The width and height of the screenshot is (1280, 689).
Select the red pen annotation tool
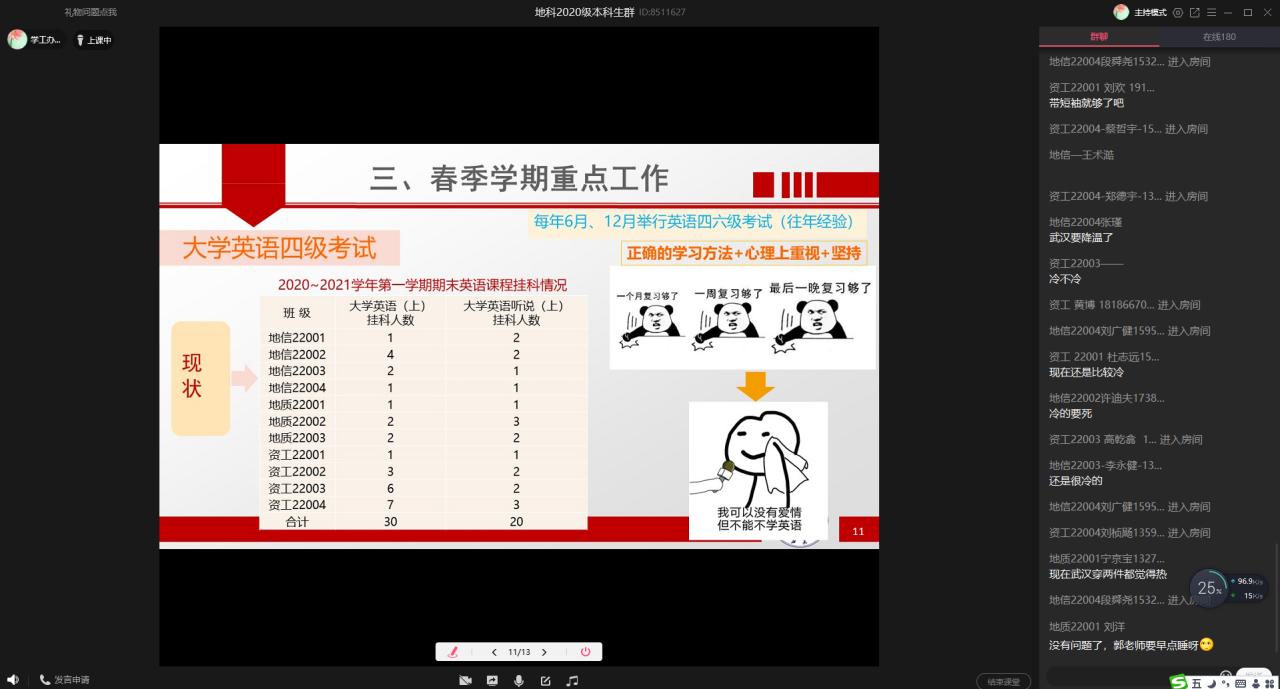click(453, 652)
